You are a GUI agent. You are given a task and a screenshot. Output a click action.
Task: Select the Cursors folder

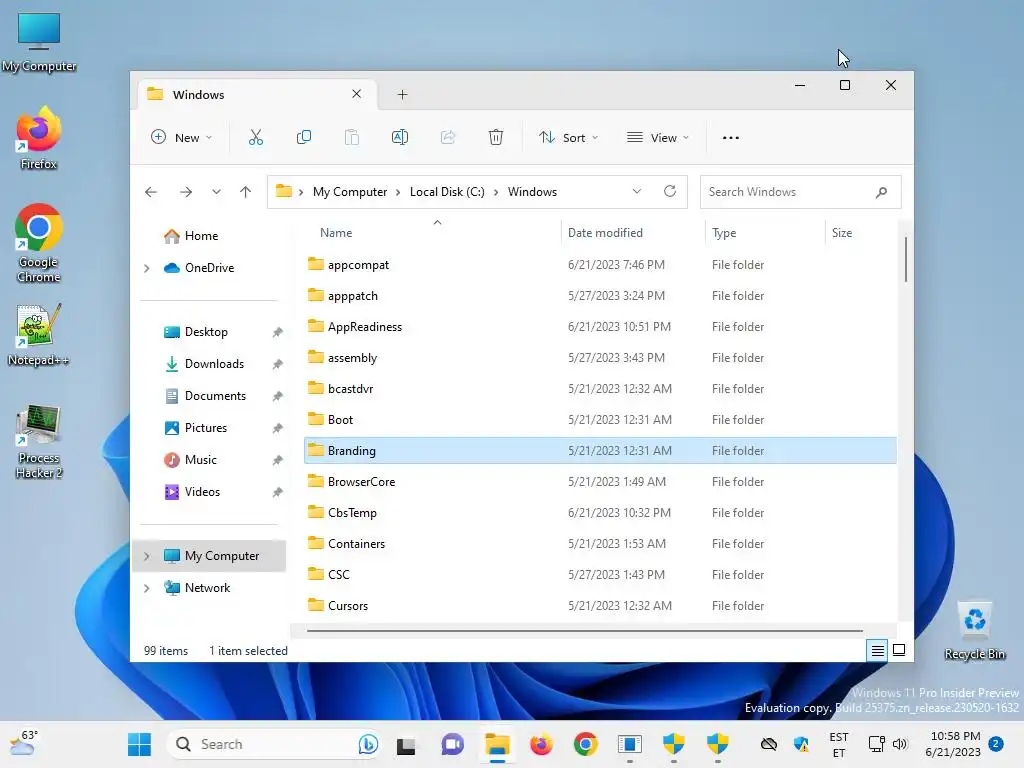[x=600, y=605]
